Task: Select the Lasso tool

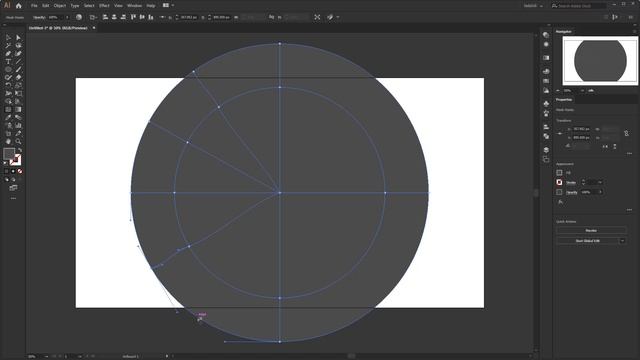Action: [x=18, y=45]
